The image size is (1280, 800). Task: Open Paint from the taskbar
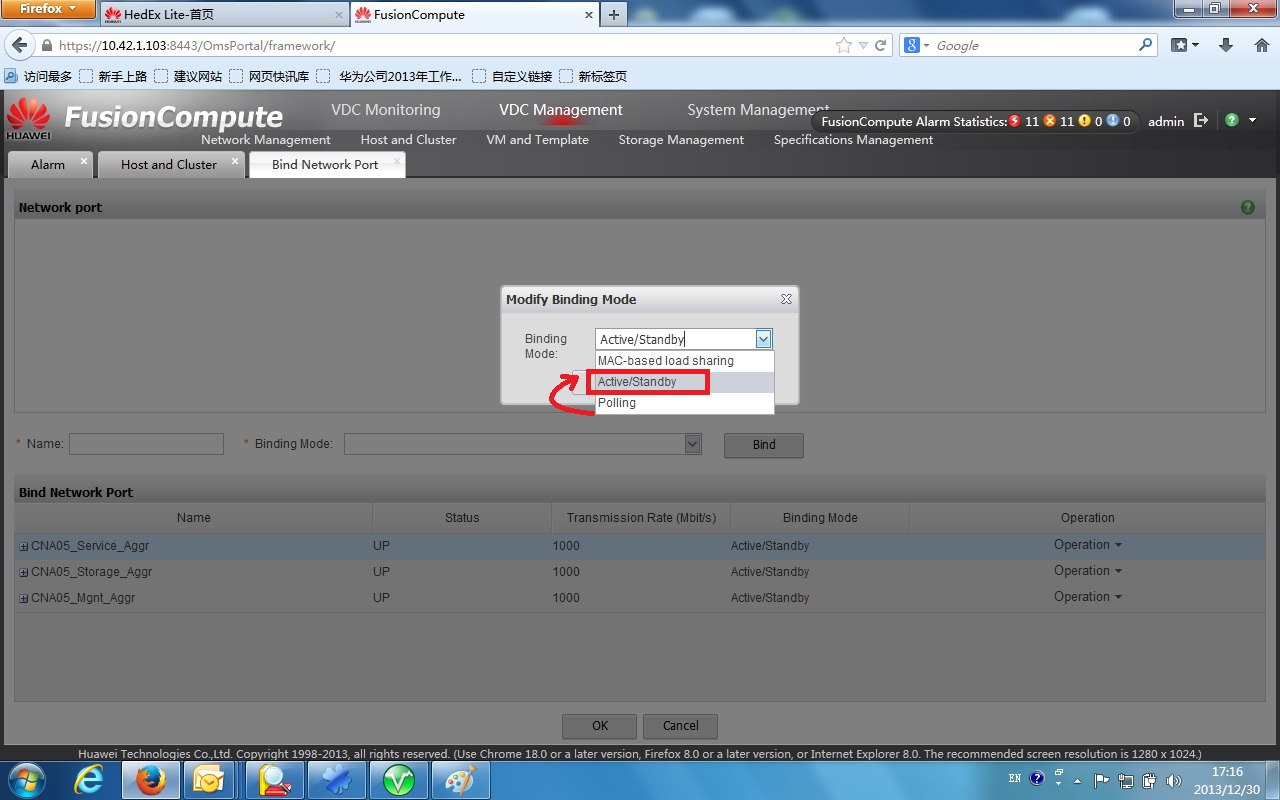[461, 779]
